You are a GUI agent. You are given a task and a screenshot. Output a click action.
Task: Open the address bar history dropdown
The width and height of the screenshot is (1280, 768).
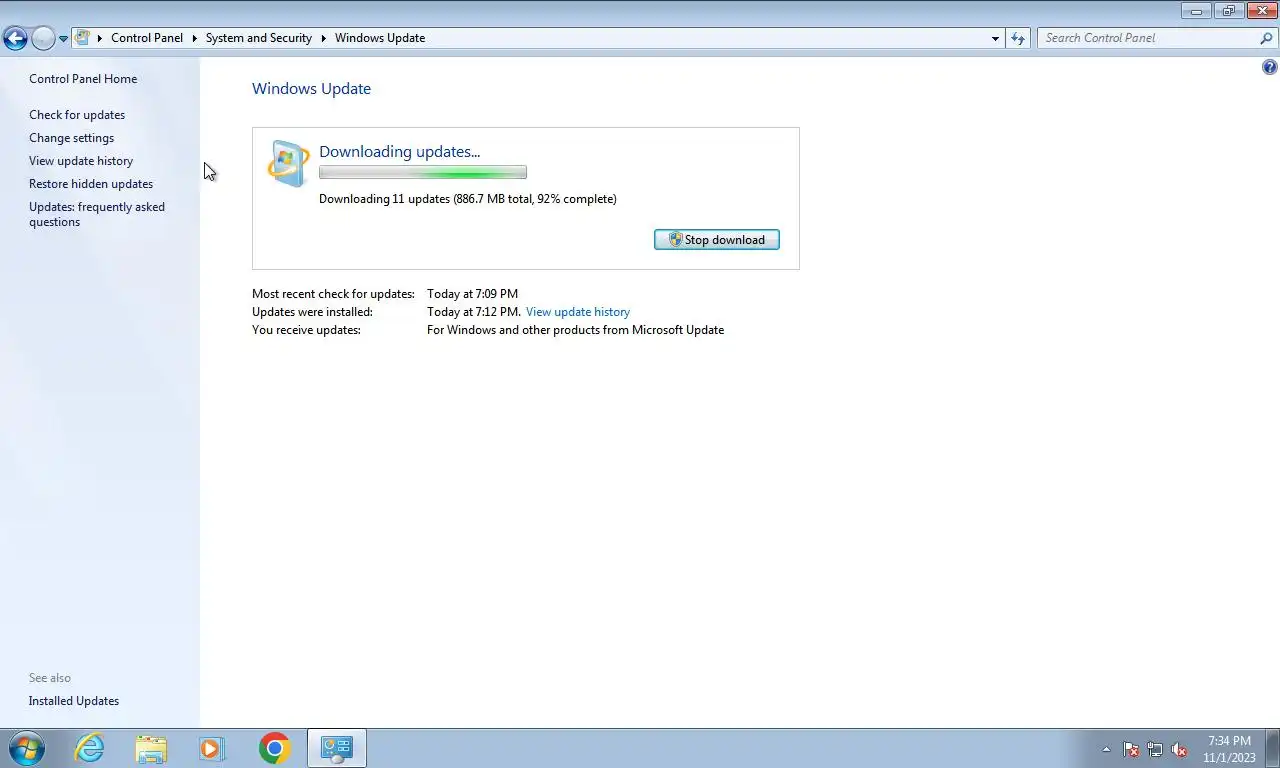coord(995,38)
